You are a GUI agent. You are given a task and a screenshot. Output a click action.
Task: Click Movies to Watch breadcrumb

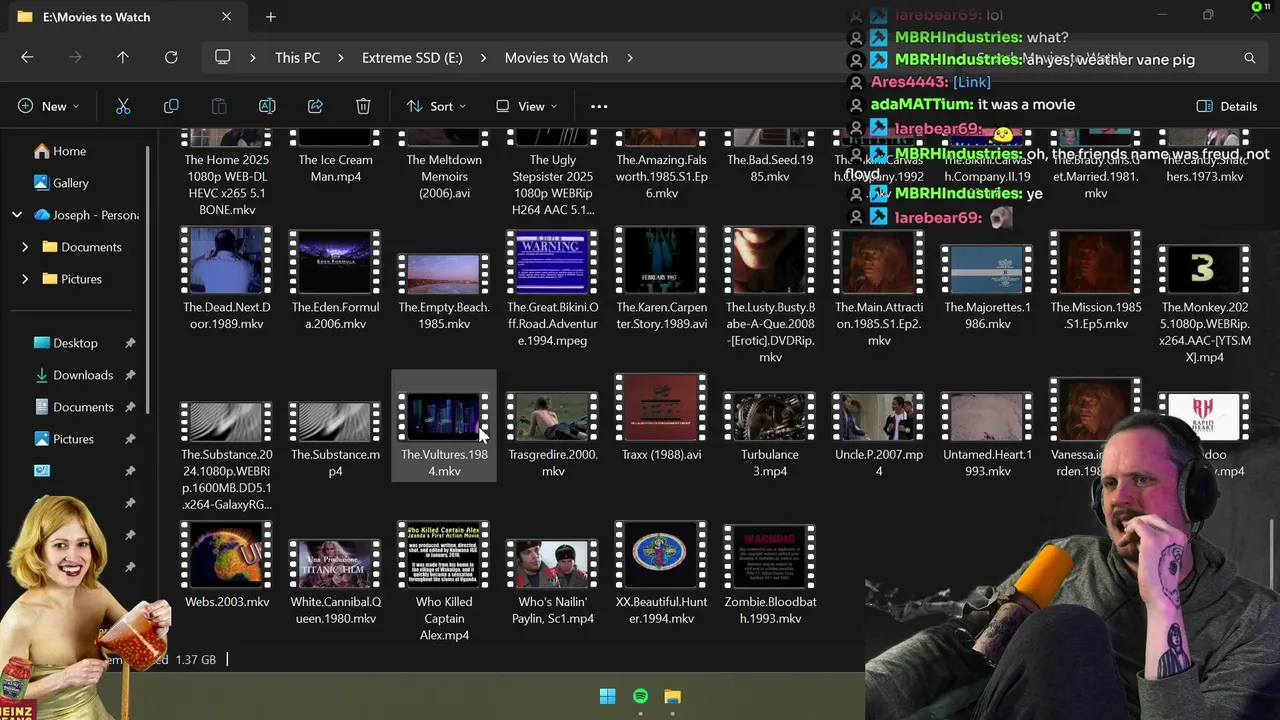[x=556, y=58]
